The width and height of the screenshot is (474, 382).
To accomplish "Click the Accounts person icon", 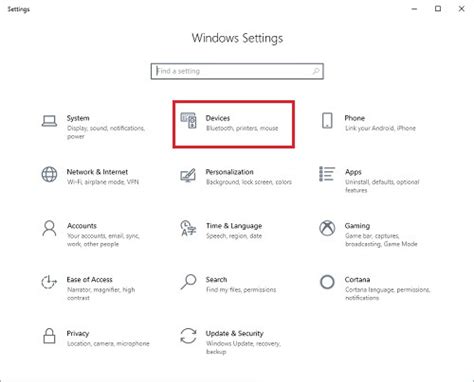I will tap(49, 228).
